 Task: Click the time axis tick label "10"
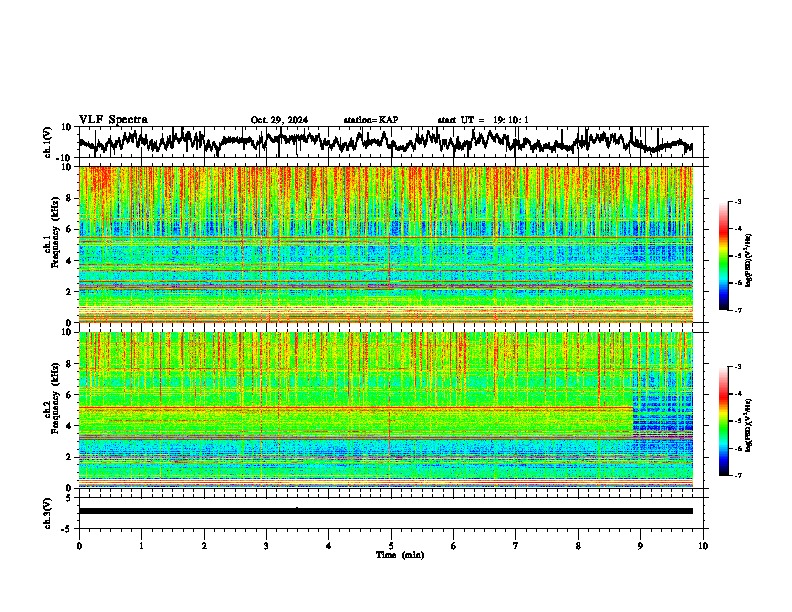point(703,546)
